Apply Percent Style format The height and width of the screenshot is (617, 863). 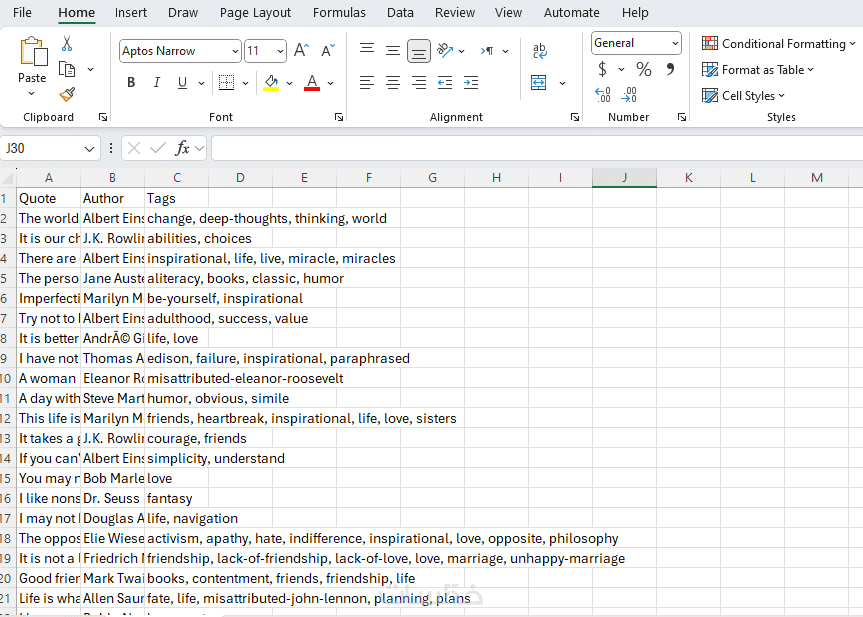pyautogui.click(x=643, y=69)
